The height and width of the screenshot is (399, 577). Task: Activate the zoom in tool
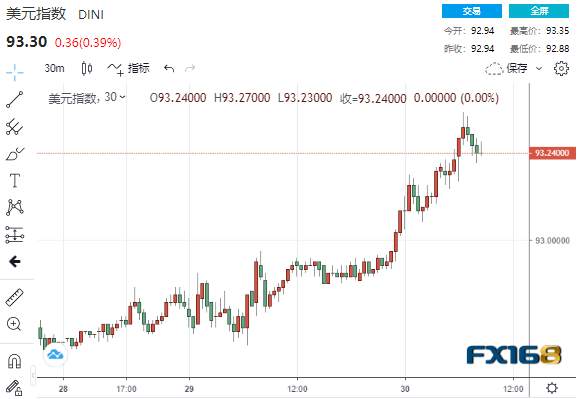[x=14, y=324]
